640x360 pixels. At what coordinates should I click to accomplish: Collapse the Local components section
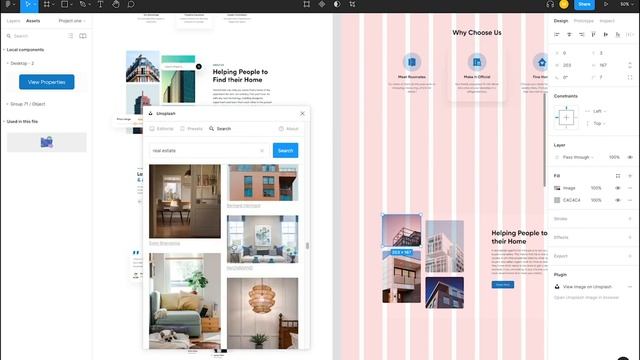pyautogui.click(x=4, y=50)
